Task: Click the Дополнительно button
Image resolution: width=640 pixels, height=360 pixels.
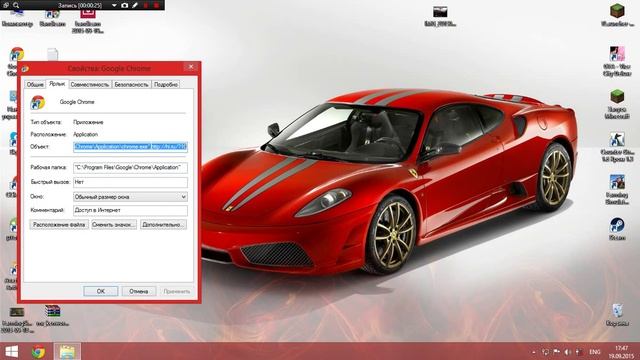Action: pyautogui.click(x=163, y=224)
